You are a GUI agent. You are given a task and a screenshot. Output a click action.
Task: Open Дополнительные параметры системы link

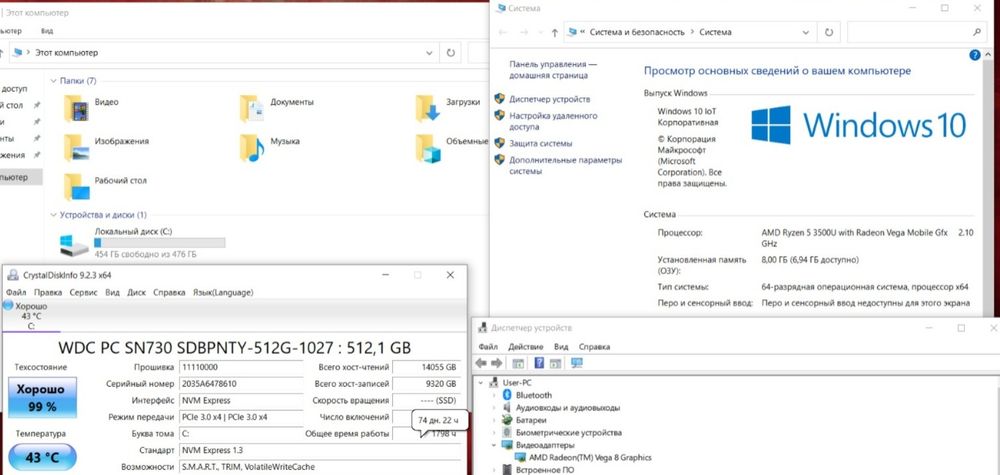pos(565,166)
